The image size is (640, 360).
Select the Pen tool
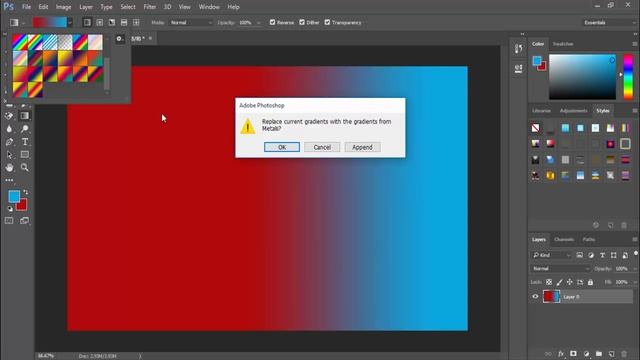pos(9,142)
